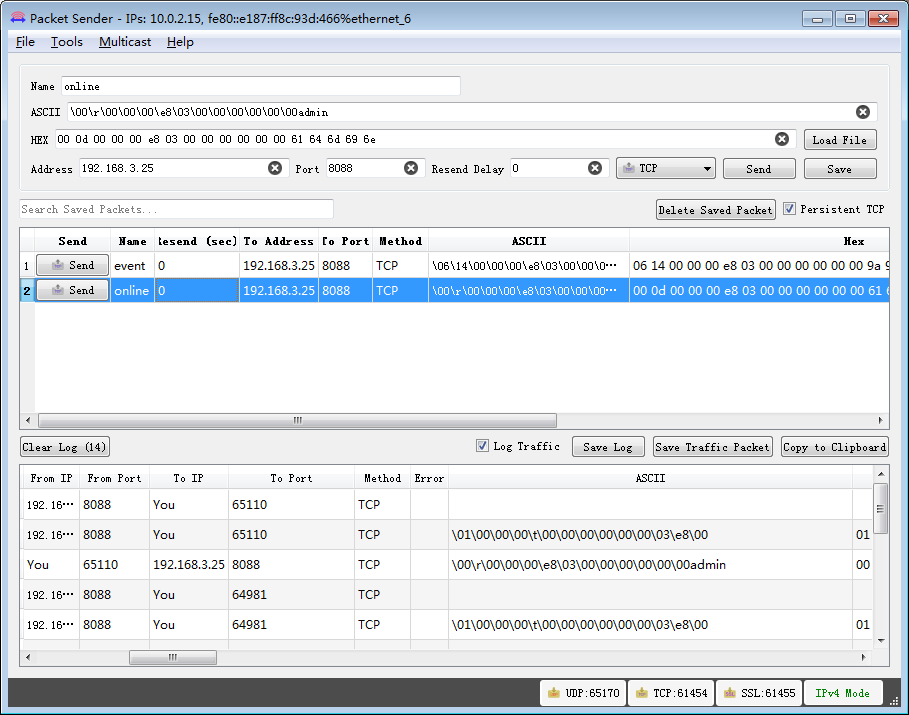The image size is (909, 715).
Task: Clear the HEX input field
Action: tap(782, 139)
